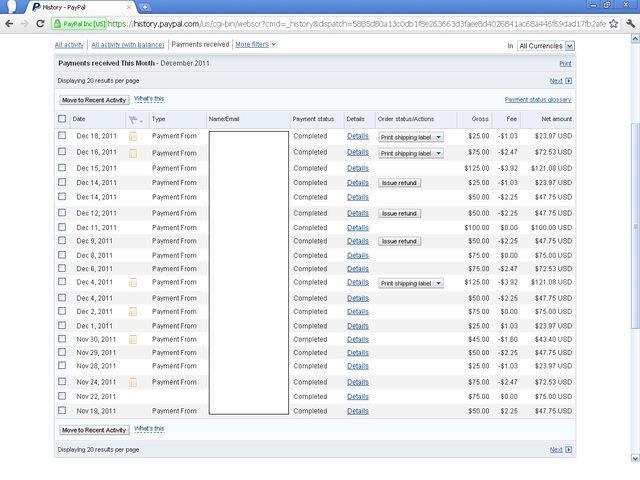The image size is (640, 480).
Task: Open the All Currencies dropdown
Action: click(546, 46)
